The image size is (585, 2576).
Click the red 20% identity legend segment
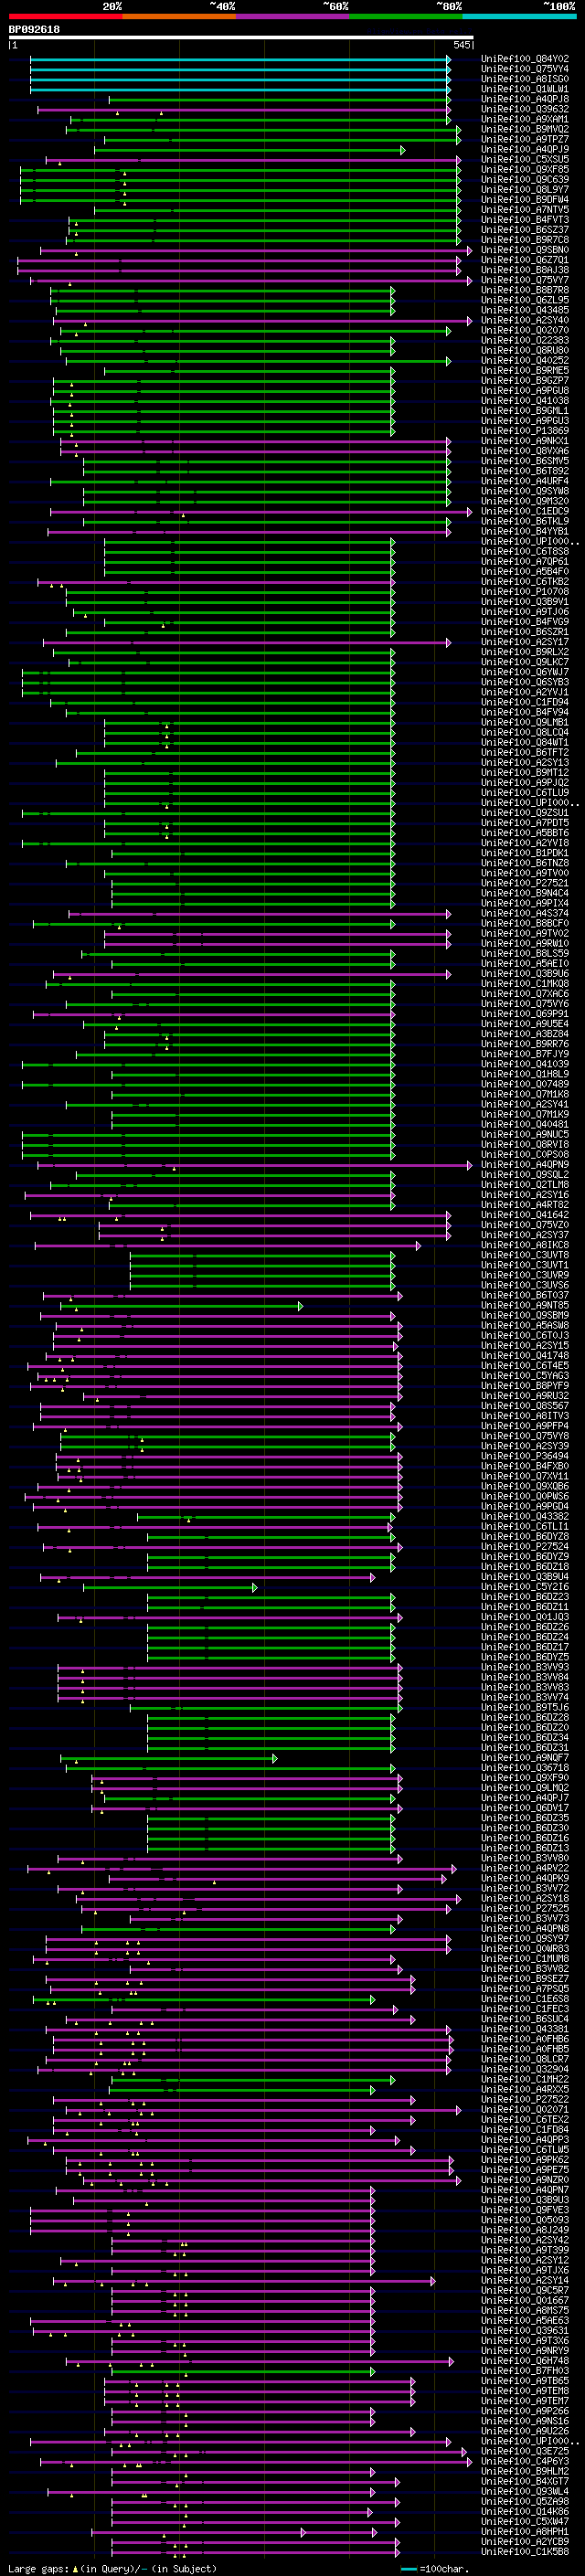tap(65, 16)
